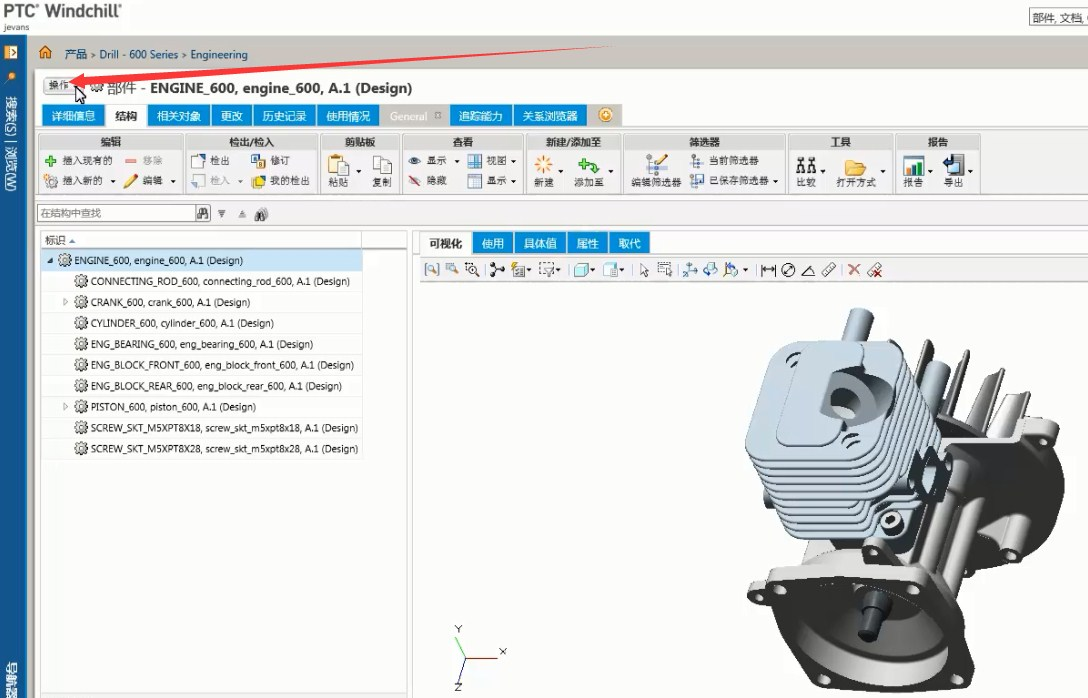Screen dimensions: 1088x698
Task: Switch to the 历史记录 tab
Action: tap(284, 116)
